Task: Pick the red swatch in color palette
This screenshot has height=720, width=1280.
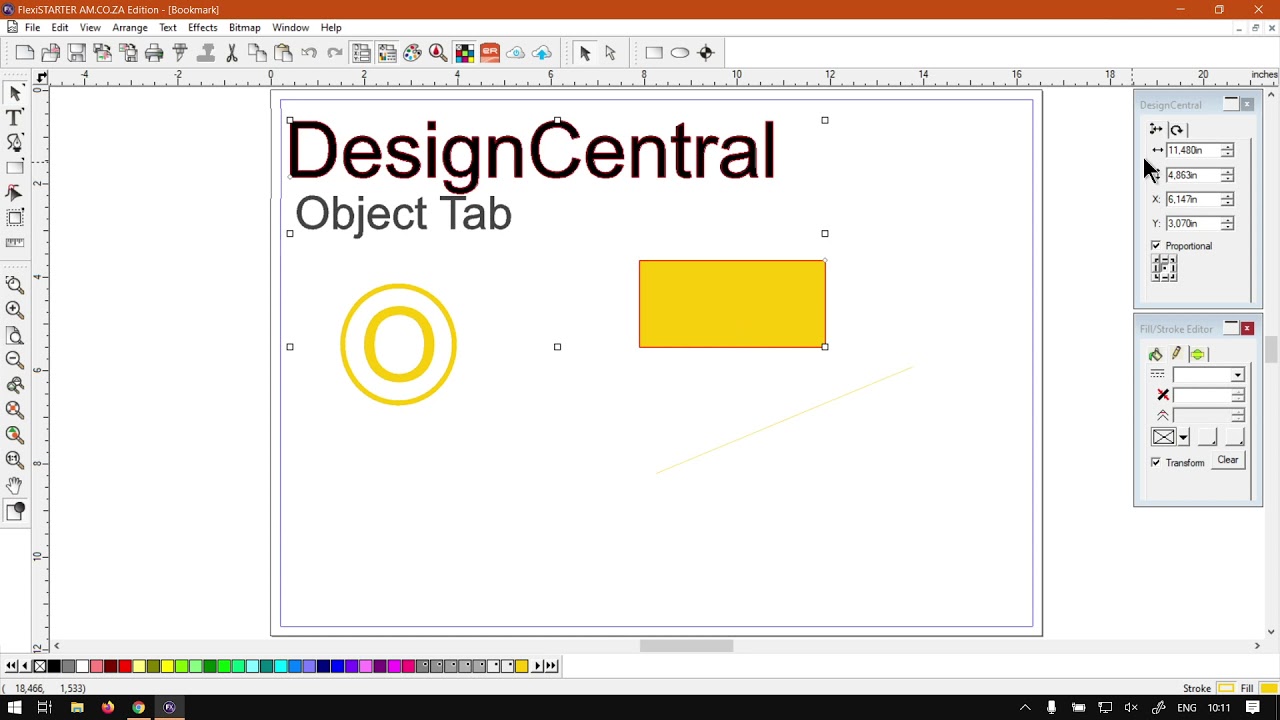Action: point(124,666)
